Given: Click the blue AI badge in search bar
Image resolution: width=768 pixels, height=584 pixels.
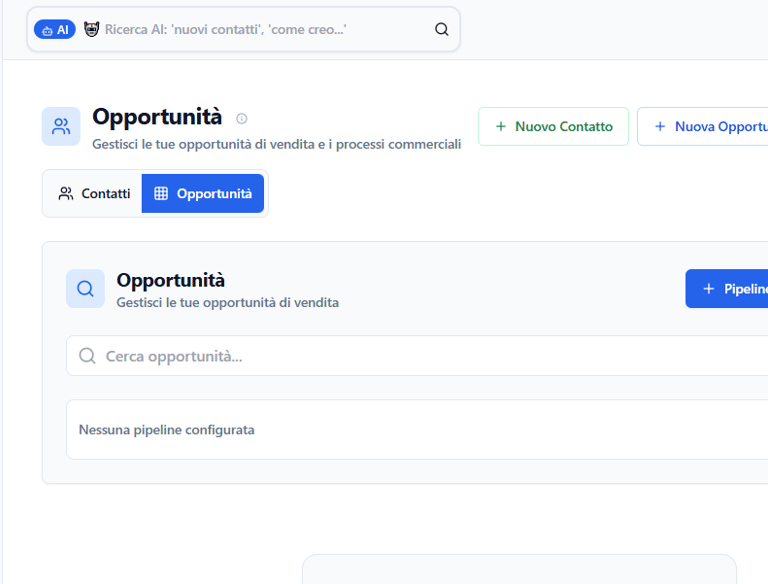Looking at the screenshot, I should pyautogui.click(x=54, y=30).
